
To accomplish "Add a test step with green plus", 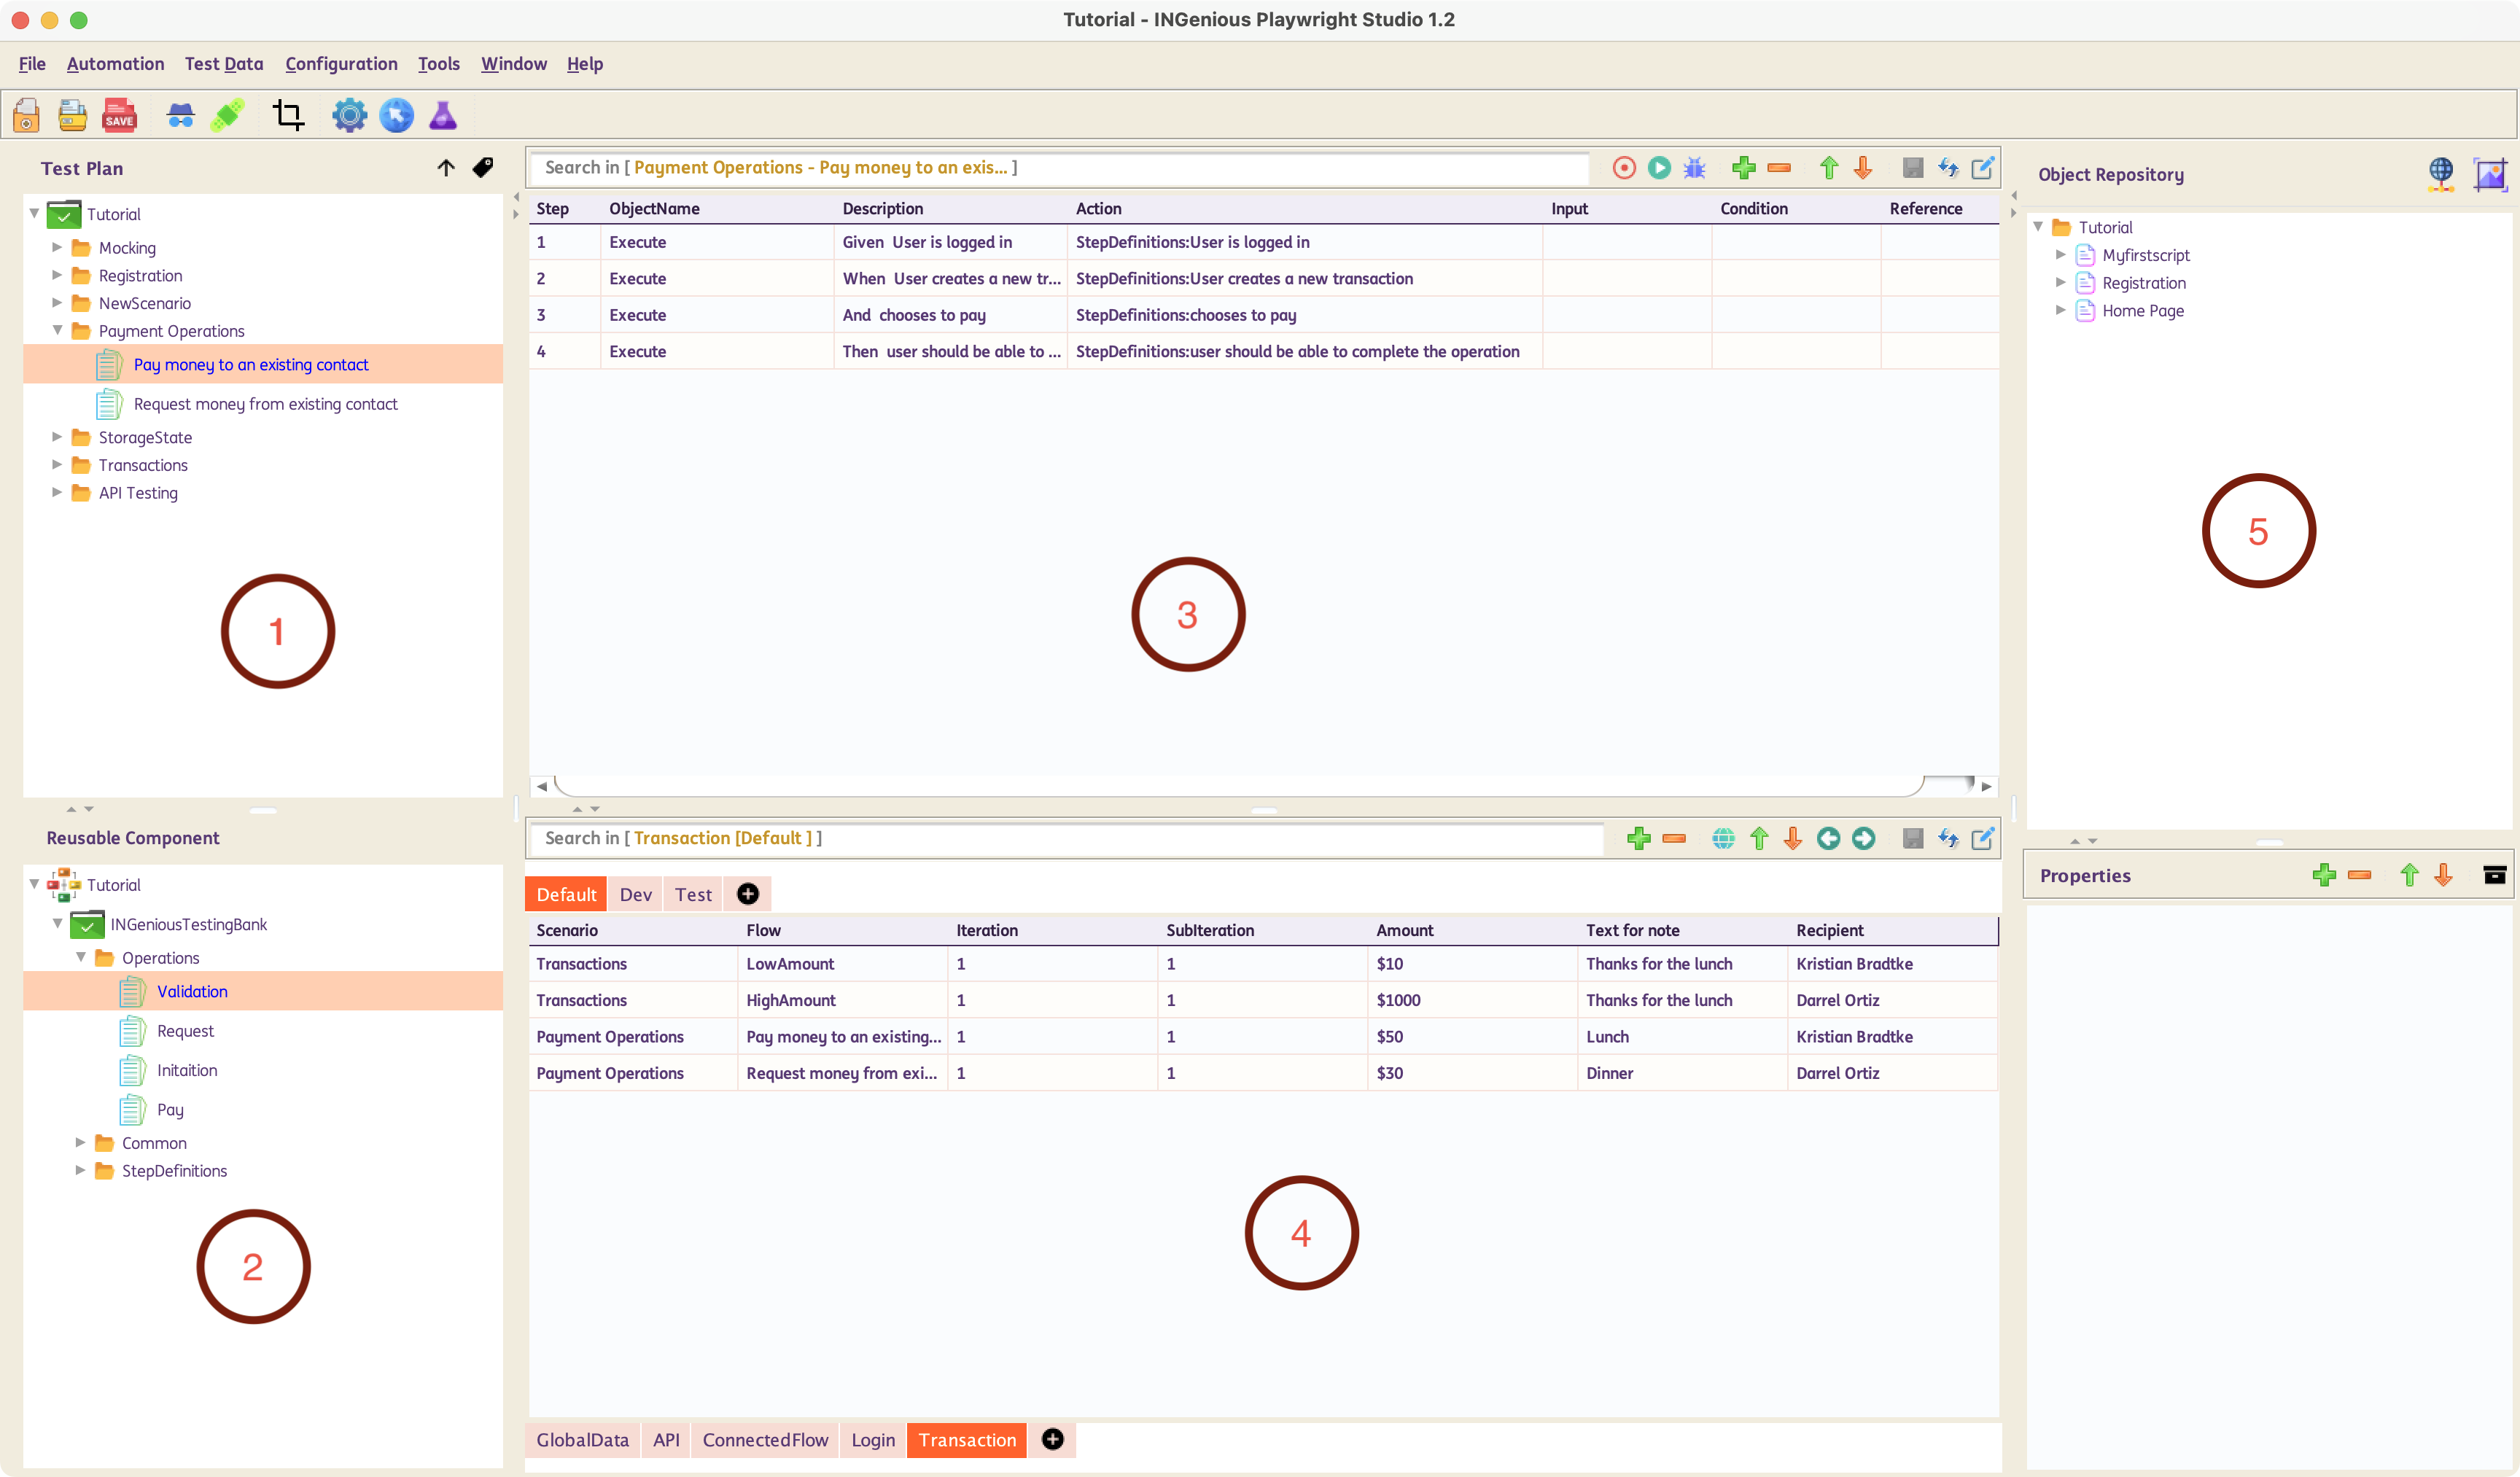I will (1744, 167).
